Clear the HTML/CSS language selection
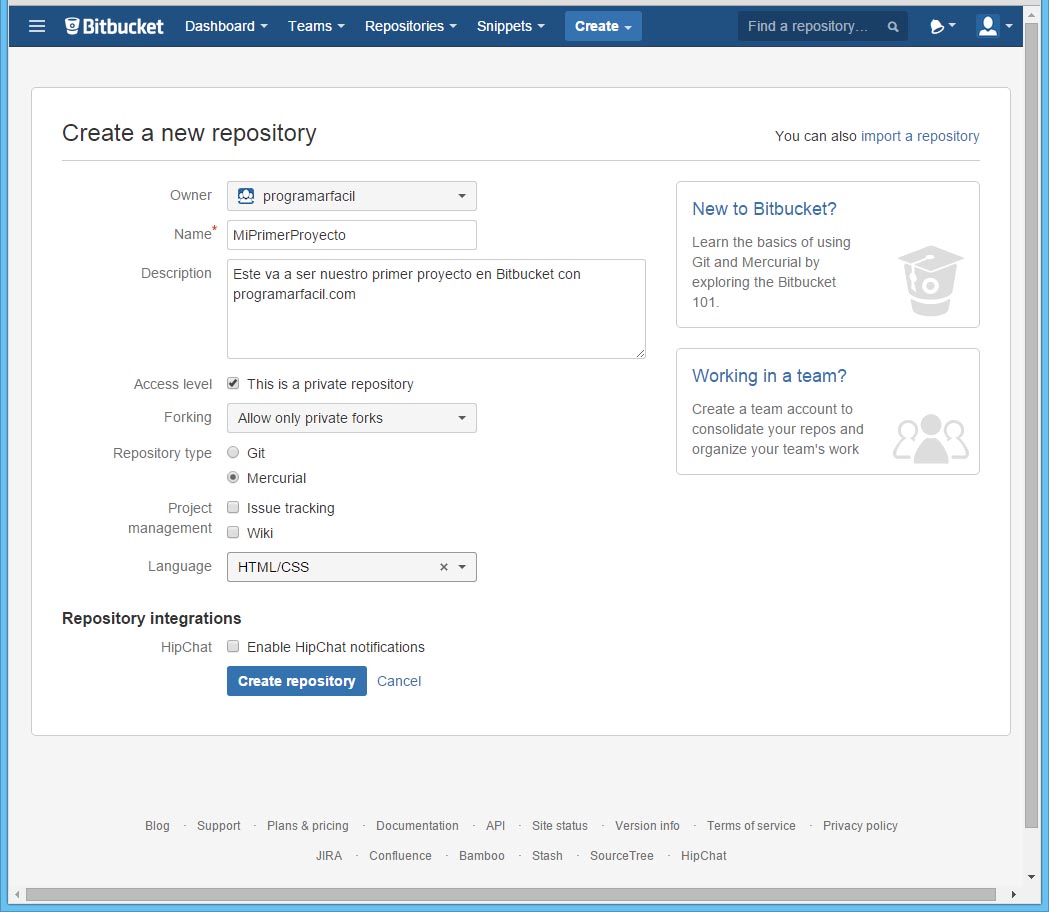The width and height of the screenshot is (1049, 912). tap(444, 567)
